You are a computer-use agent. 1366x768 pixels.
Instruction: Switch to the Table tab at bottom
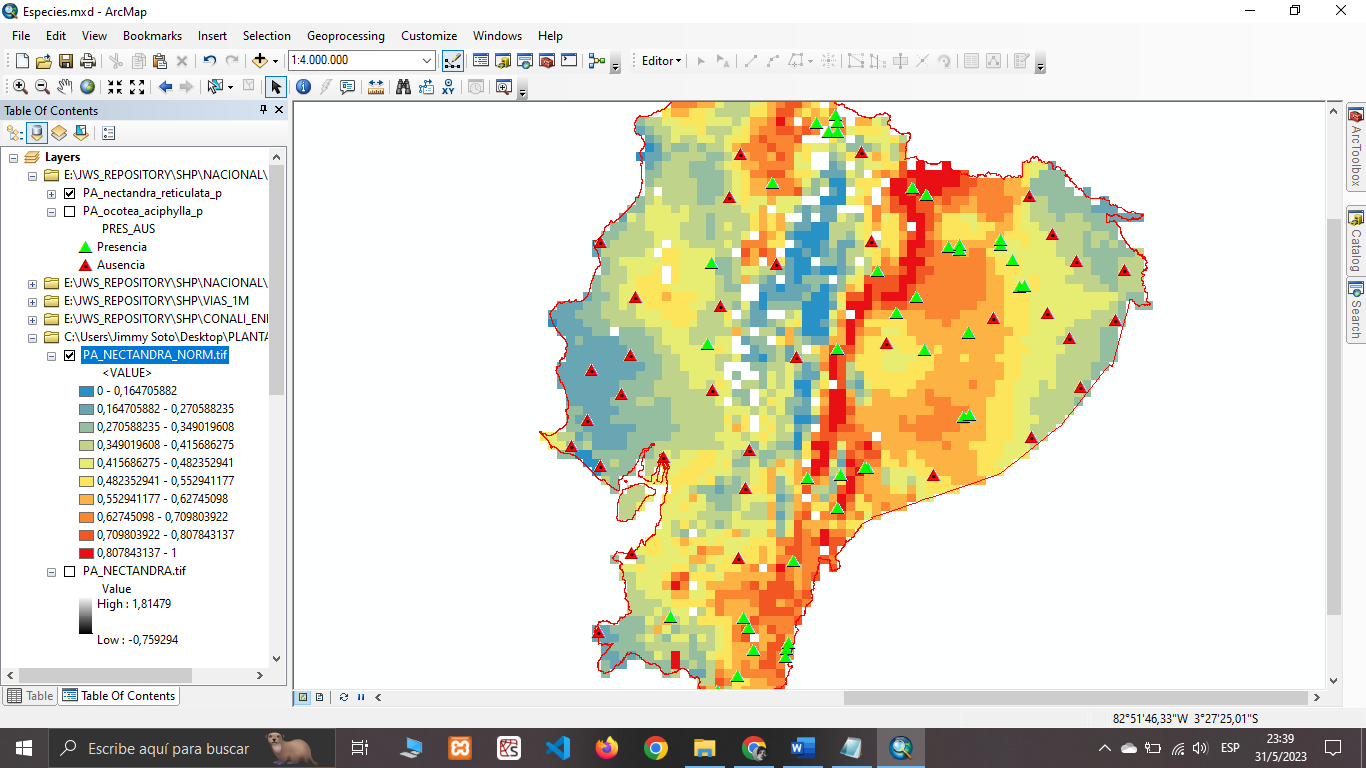(31, 696)
